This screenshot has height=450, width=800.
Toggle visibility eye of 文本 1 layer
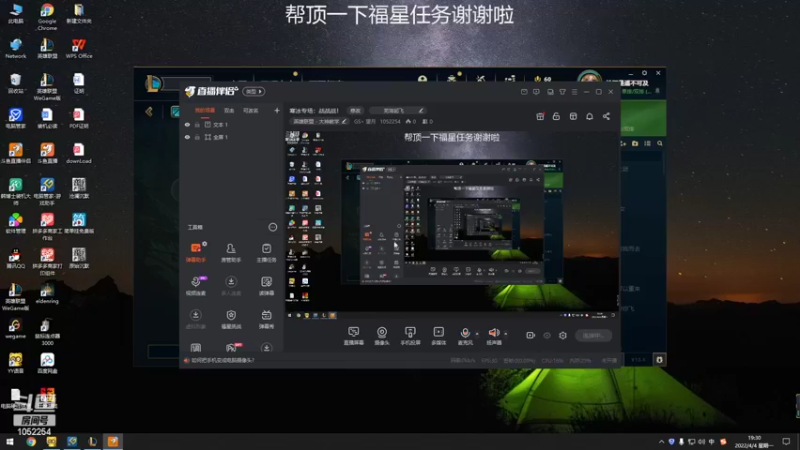tap(187, 124)
